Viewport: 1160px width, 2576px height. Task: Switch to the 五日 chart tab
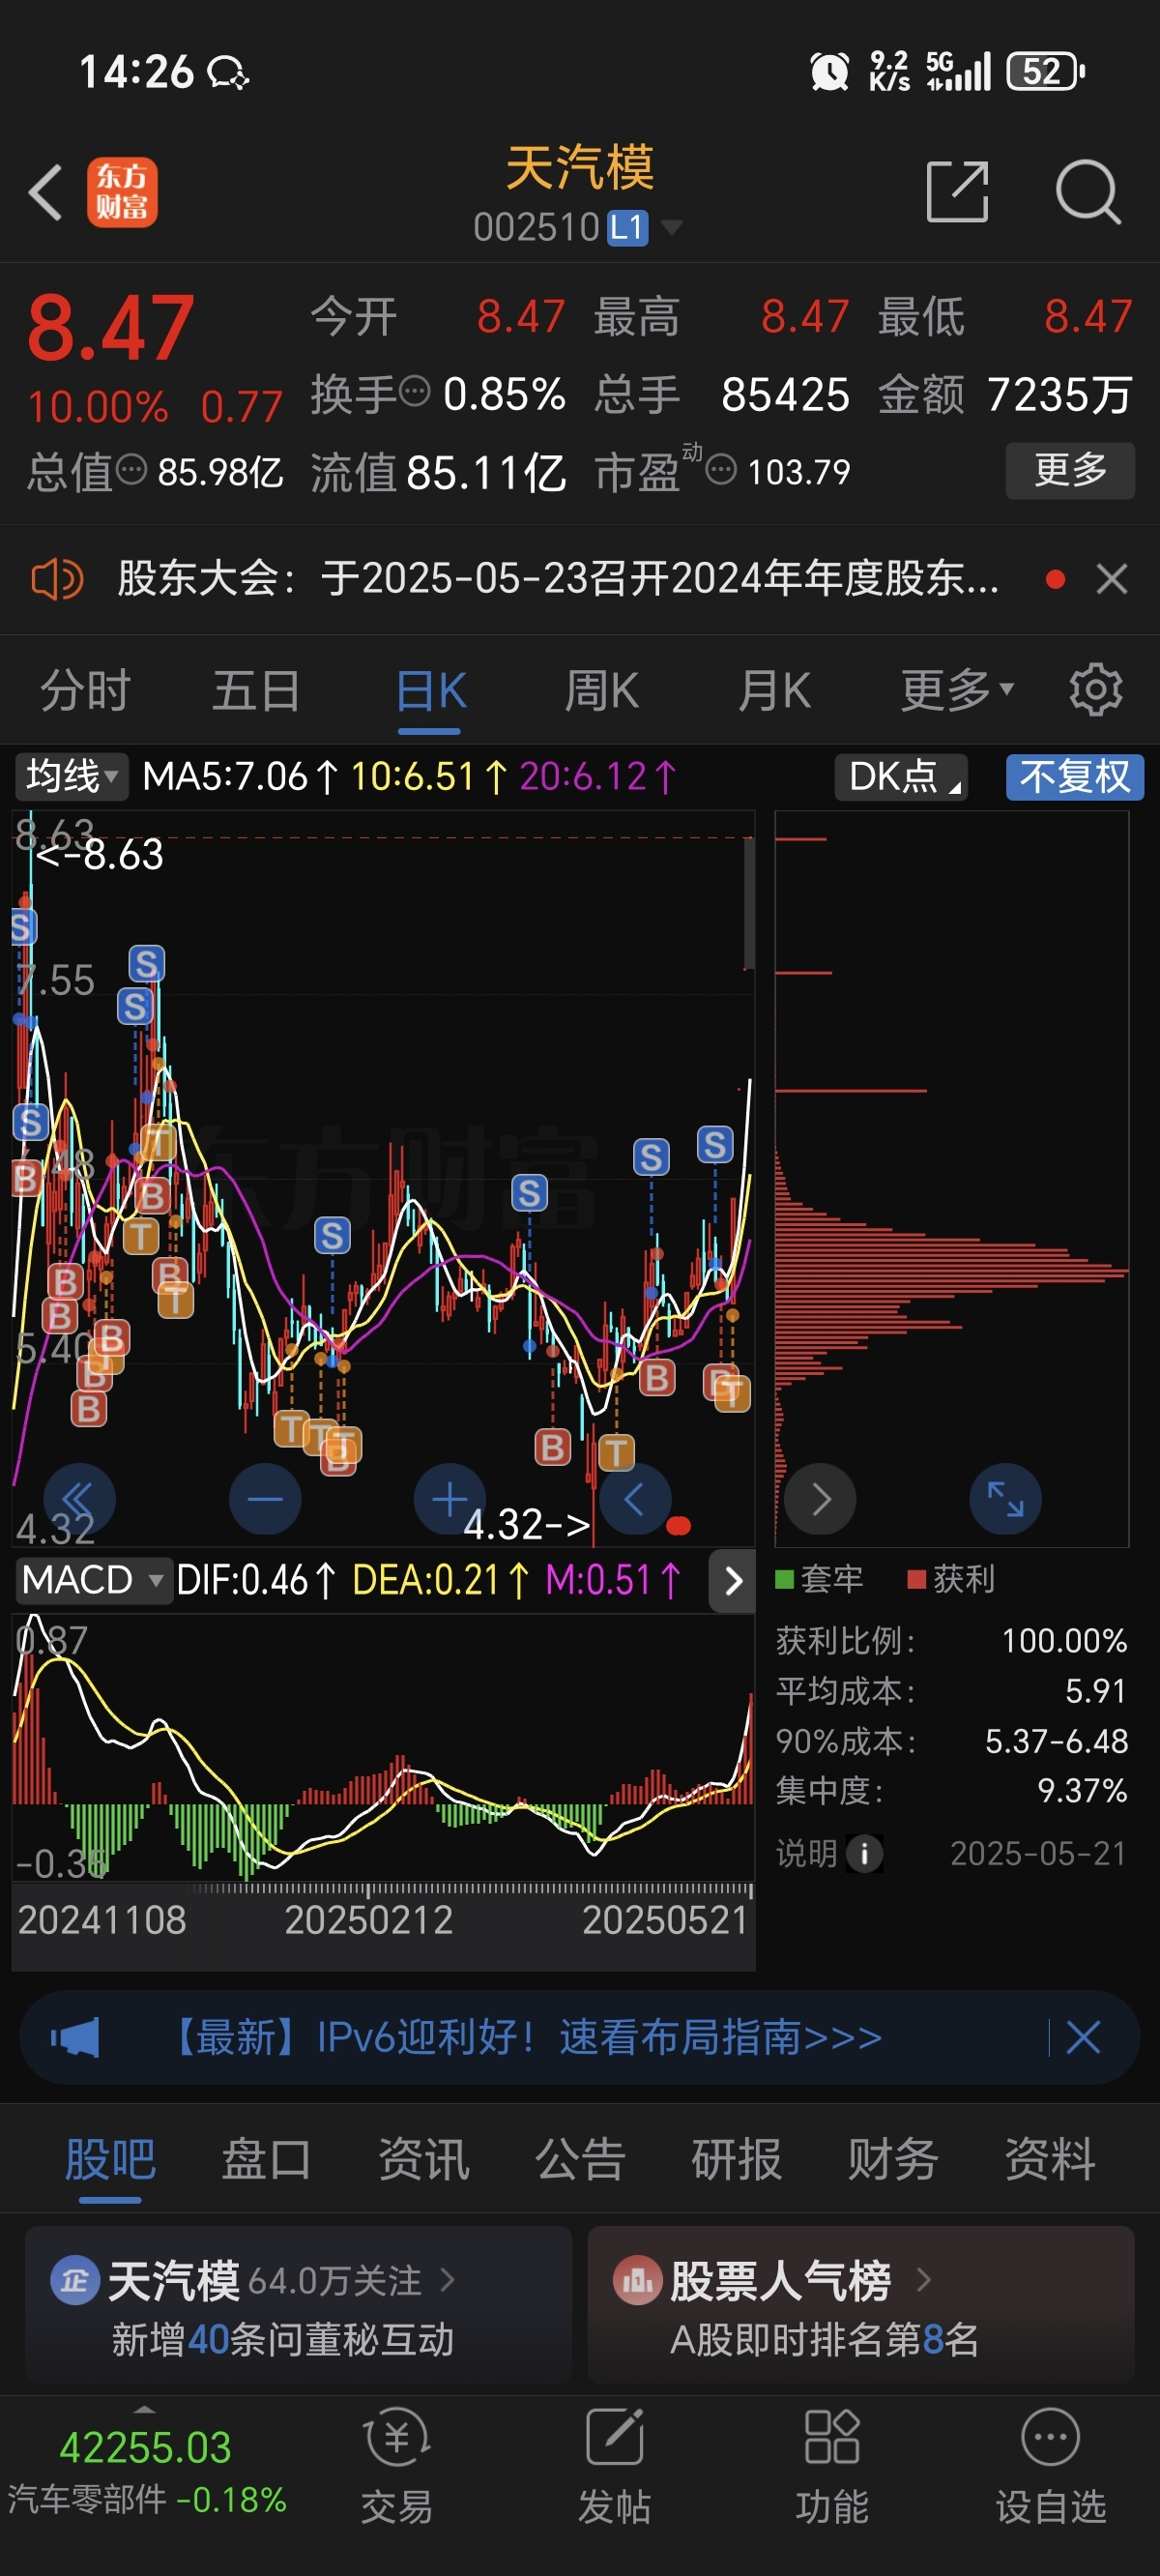[256, 691]
